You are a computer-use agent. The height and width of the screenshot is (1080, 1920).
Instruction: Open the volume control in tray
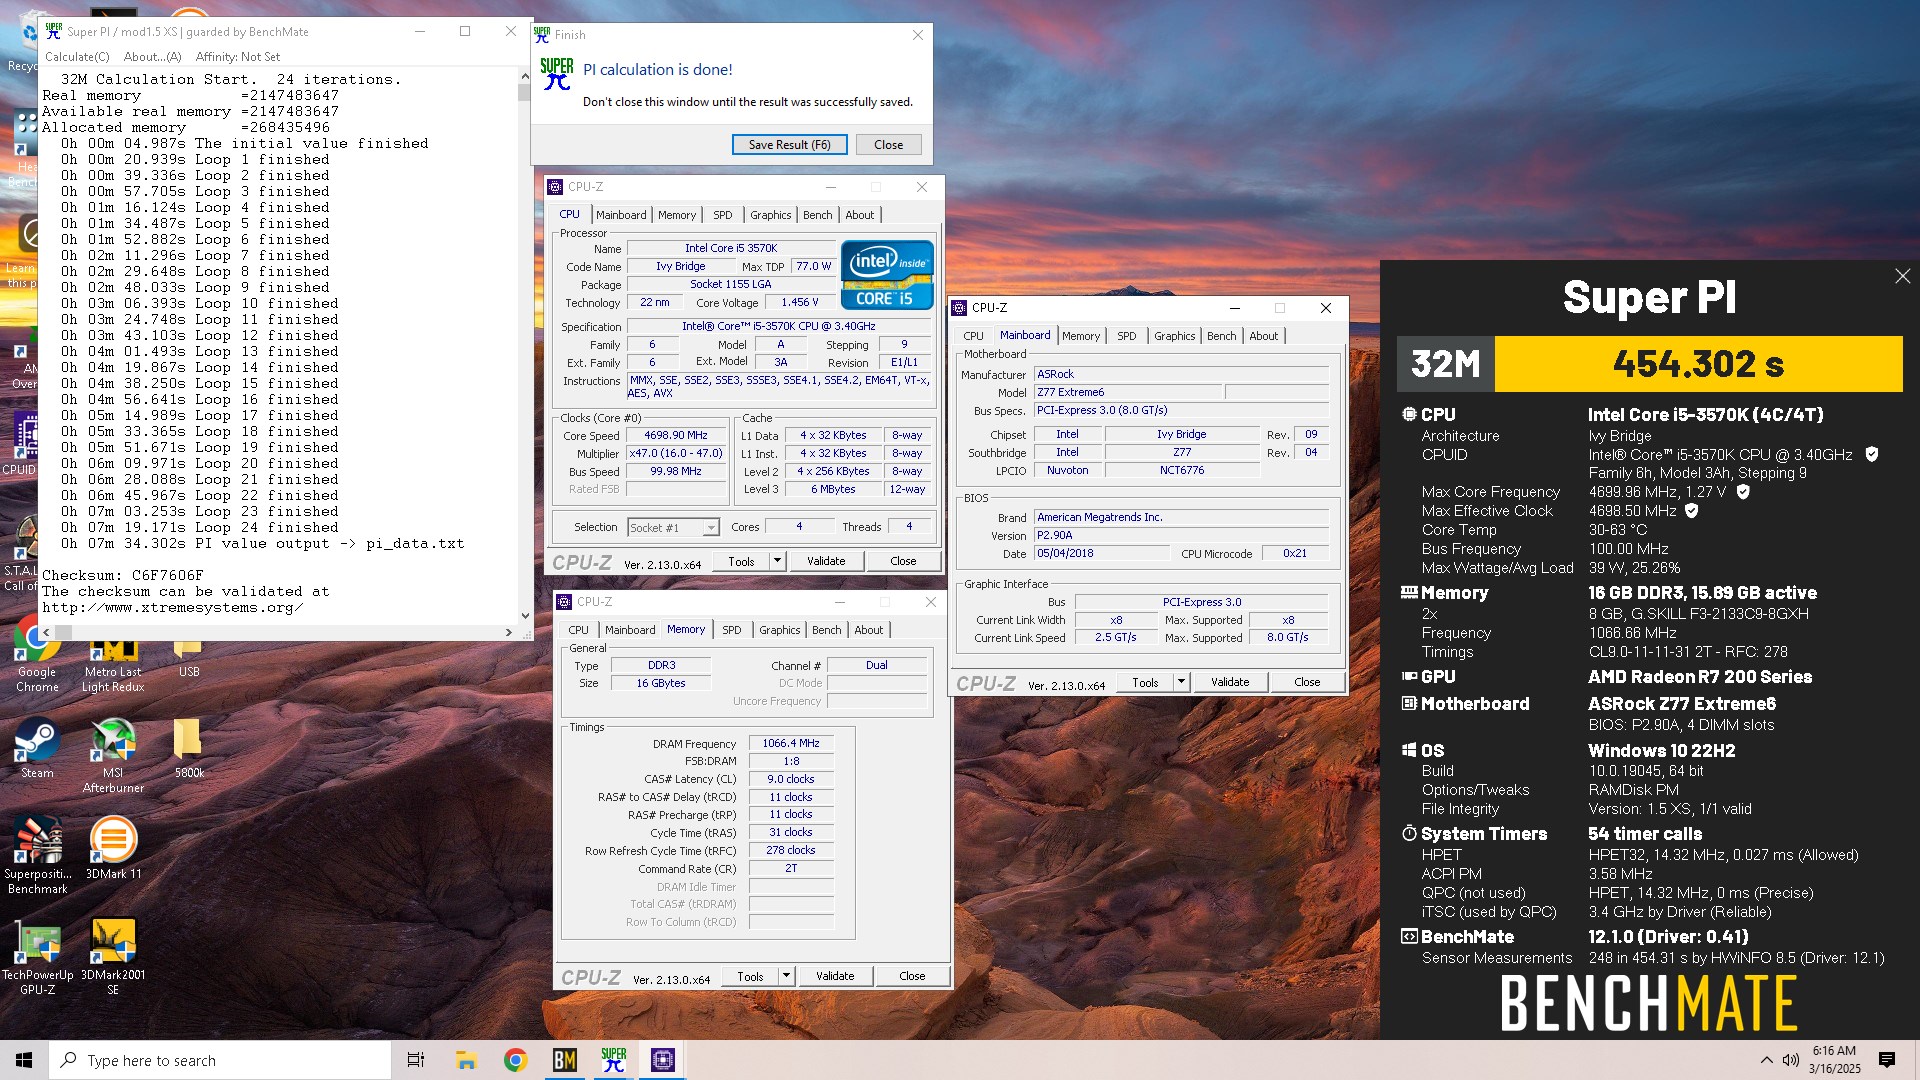(1790, 1060)
